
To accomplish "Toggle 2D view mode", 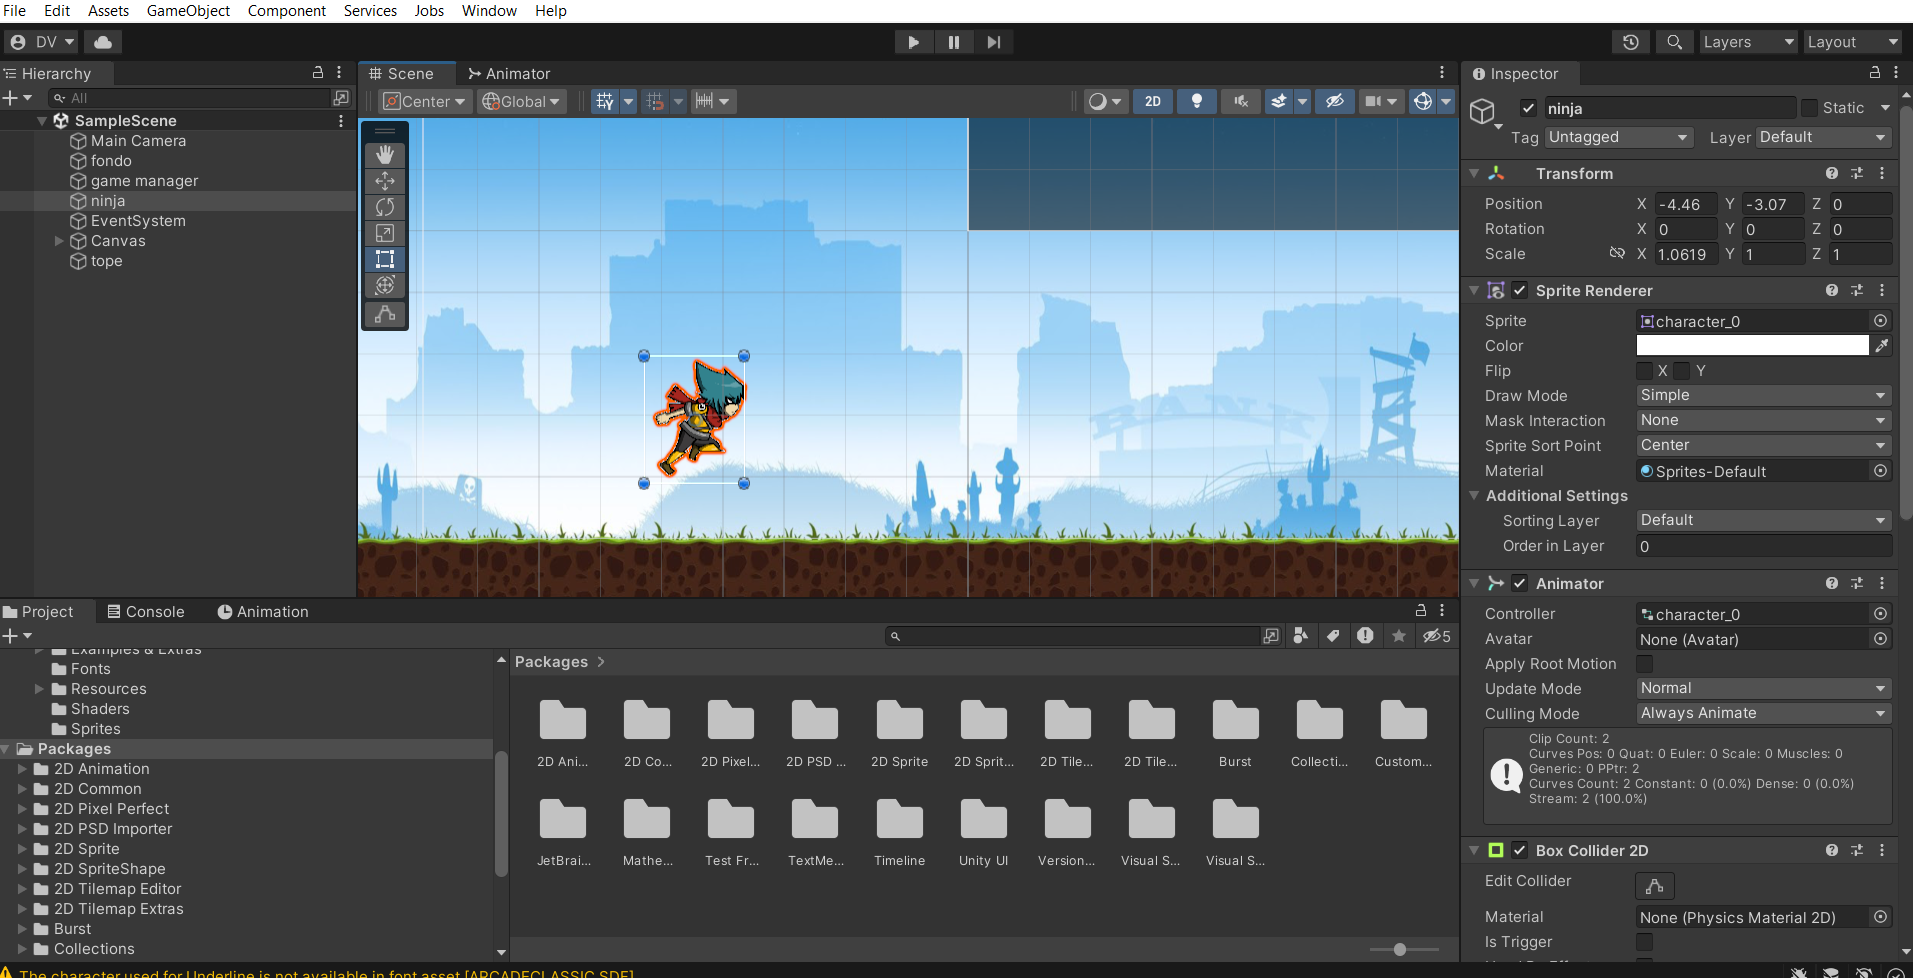I will click(1153, 101).
